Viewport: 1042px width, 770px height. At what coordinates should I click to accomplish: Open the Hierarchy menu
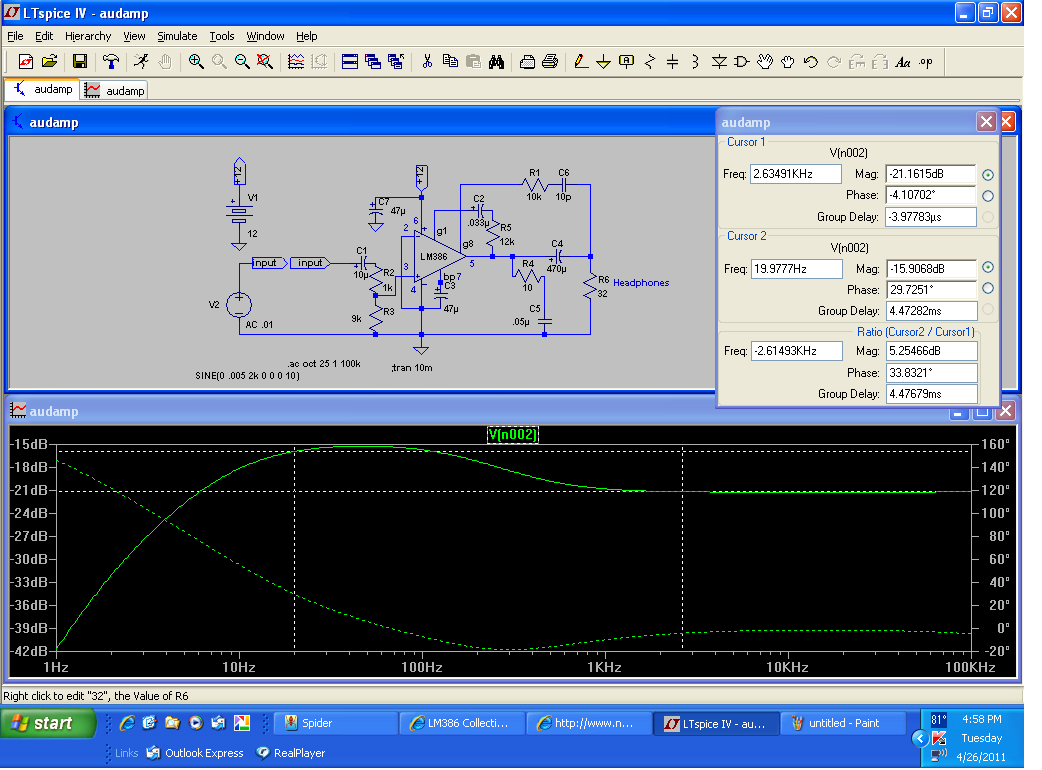coord(88,36)
